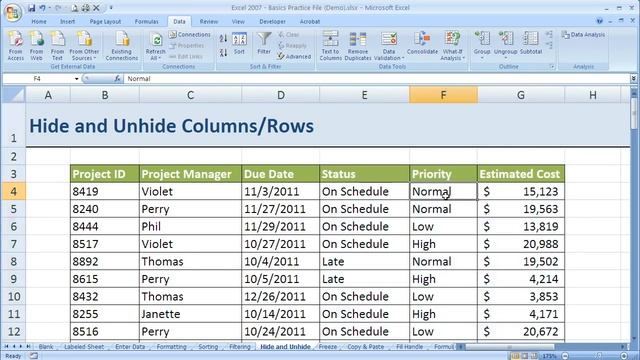Viewport: 640px width, 360px height.
Task: Expand From Other Sources dropdown
Action: click(x=84, y=46)
